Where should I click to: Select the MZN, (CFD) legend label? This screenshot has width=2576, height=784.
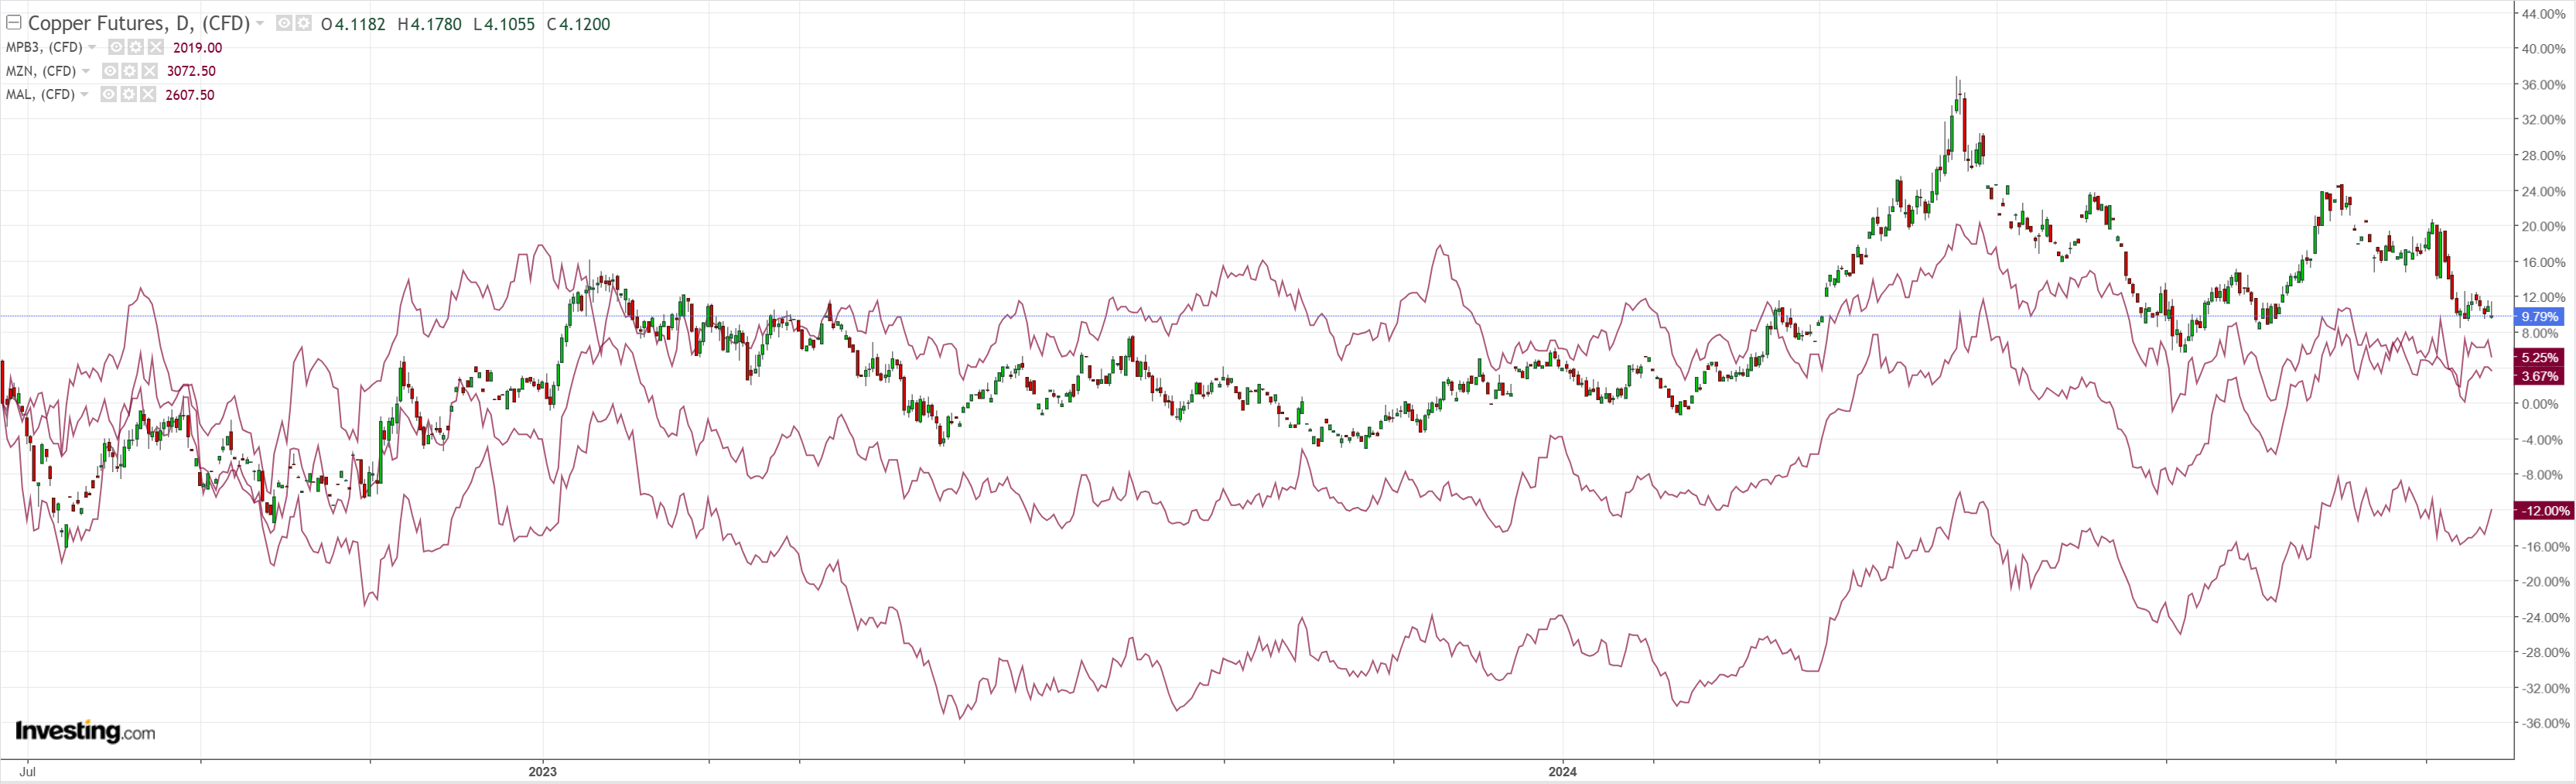tap(42, 71)
